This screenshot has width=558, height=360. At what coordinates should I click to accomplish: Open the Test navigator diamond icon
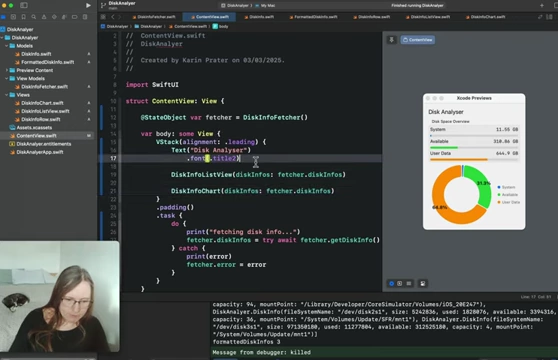[x=54, y=17]
